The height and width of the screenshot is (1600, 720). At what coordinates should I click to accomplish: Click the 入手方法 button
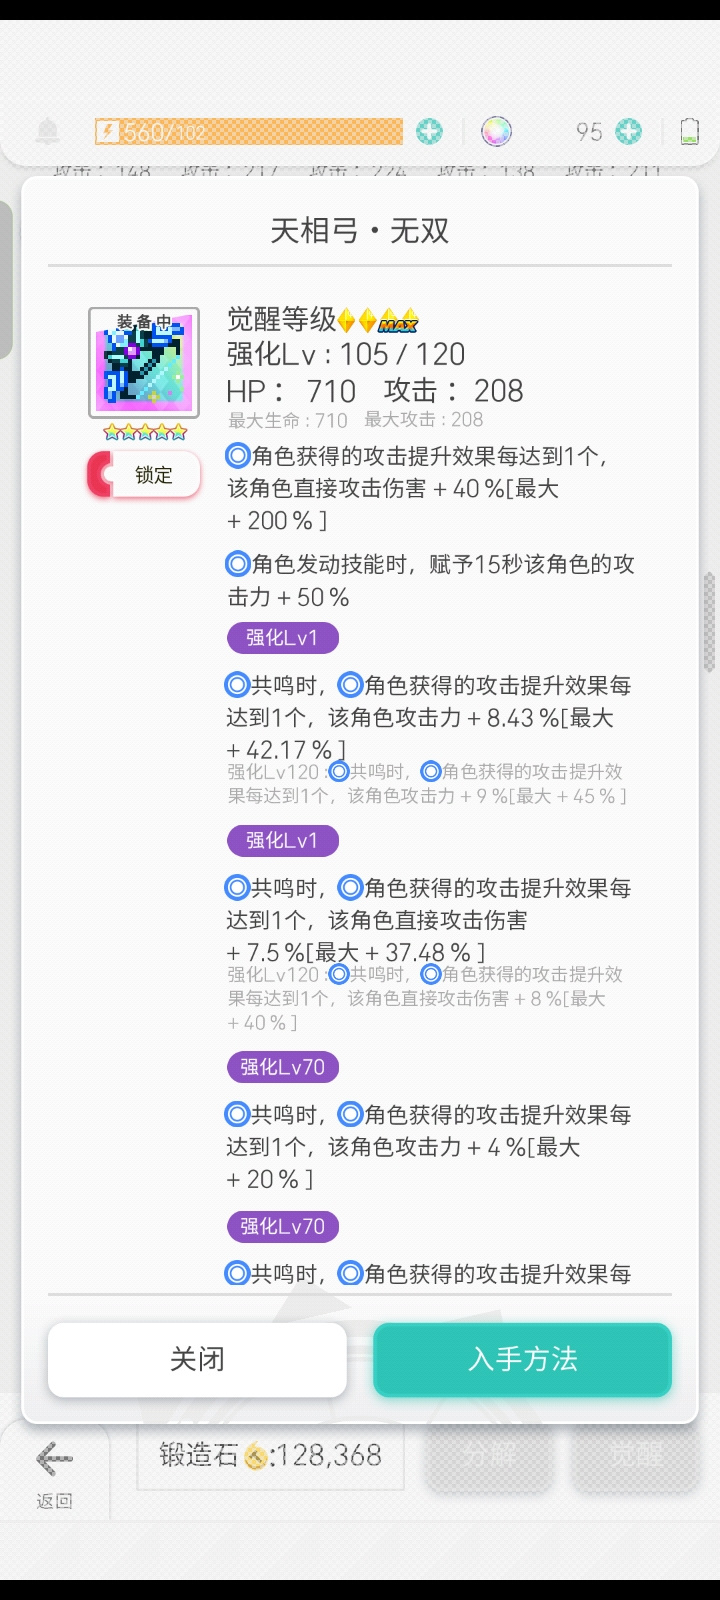click(x=522, y=1359)
